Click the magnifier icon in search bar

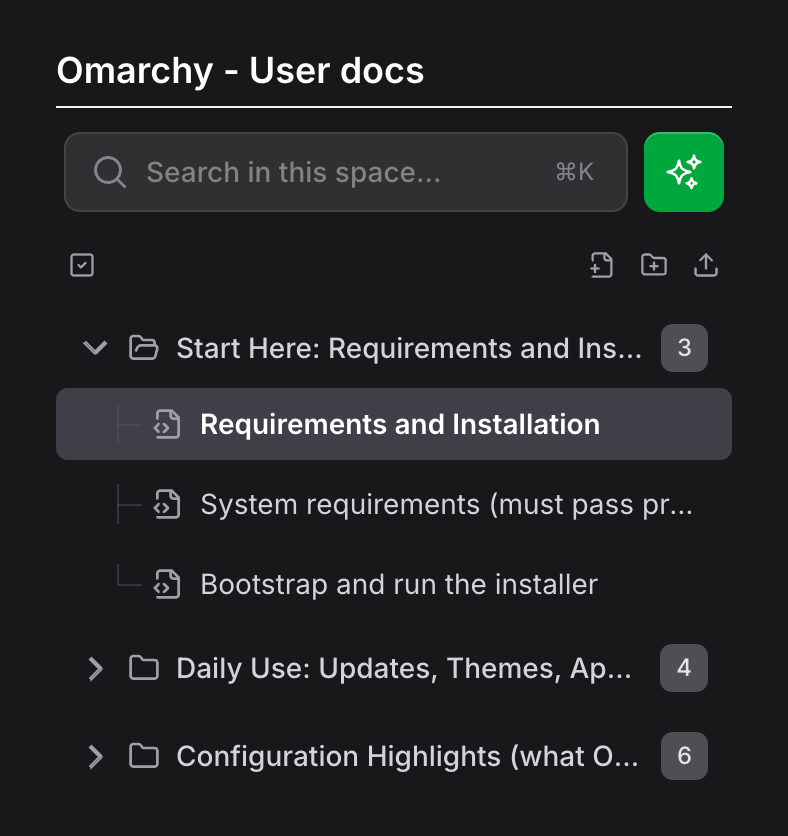coord(109,172)
